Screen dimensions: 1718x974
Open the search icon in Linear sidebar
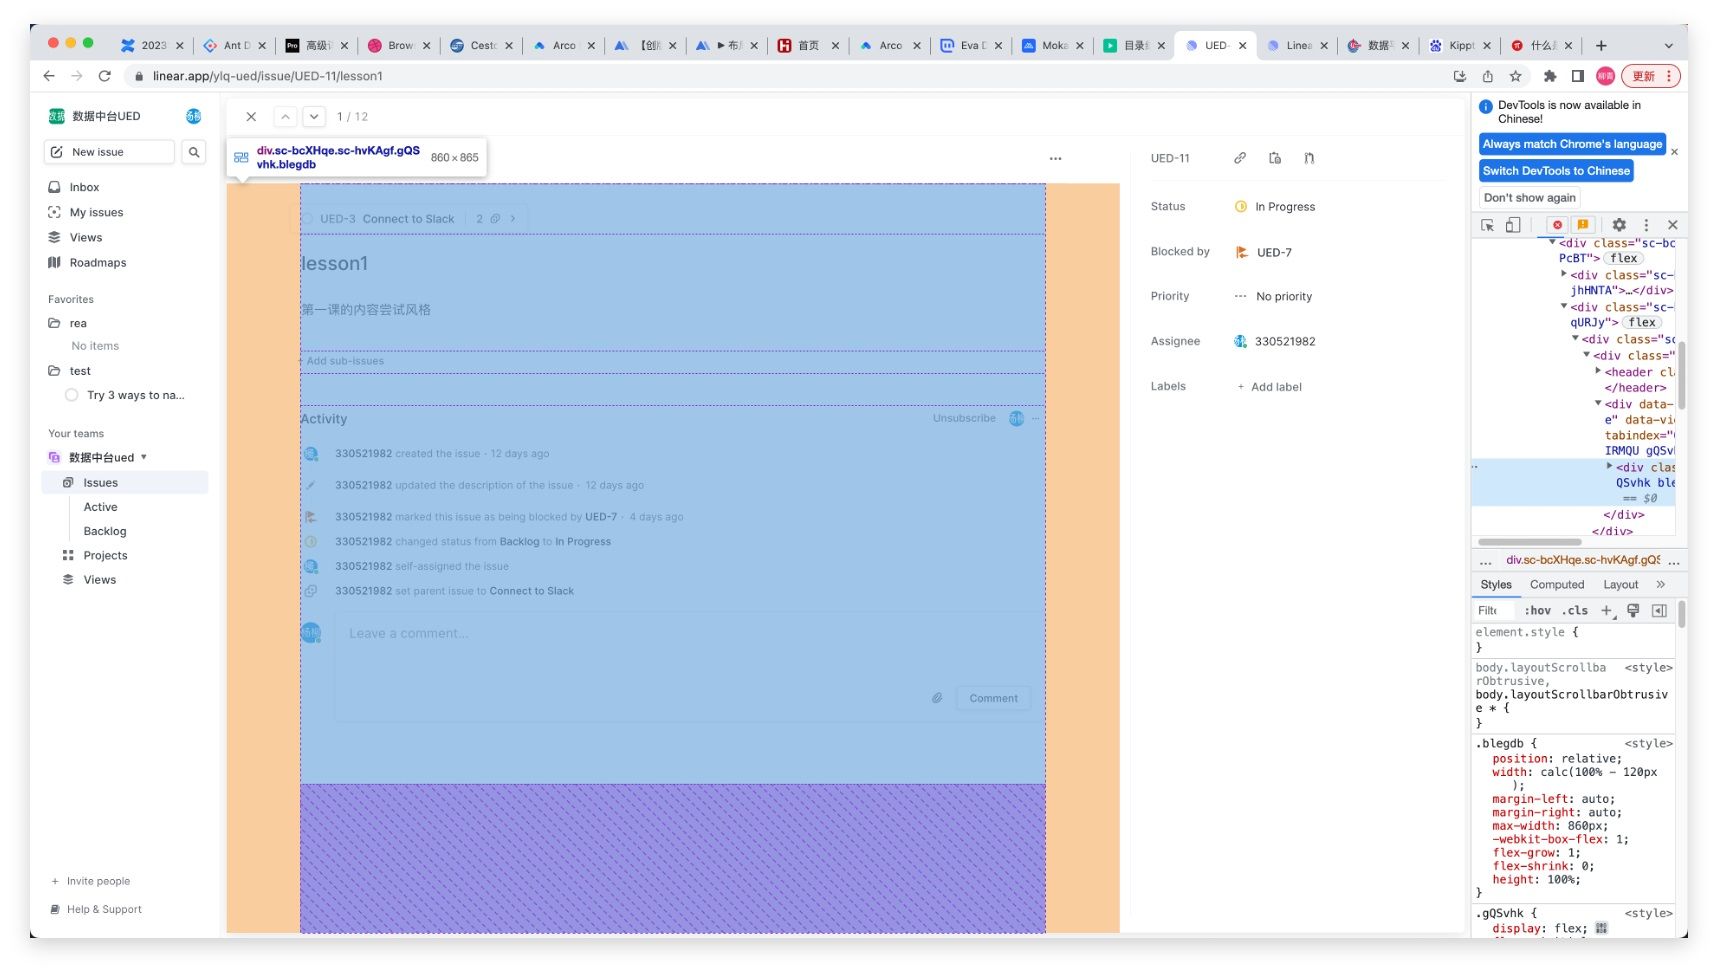194,152
